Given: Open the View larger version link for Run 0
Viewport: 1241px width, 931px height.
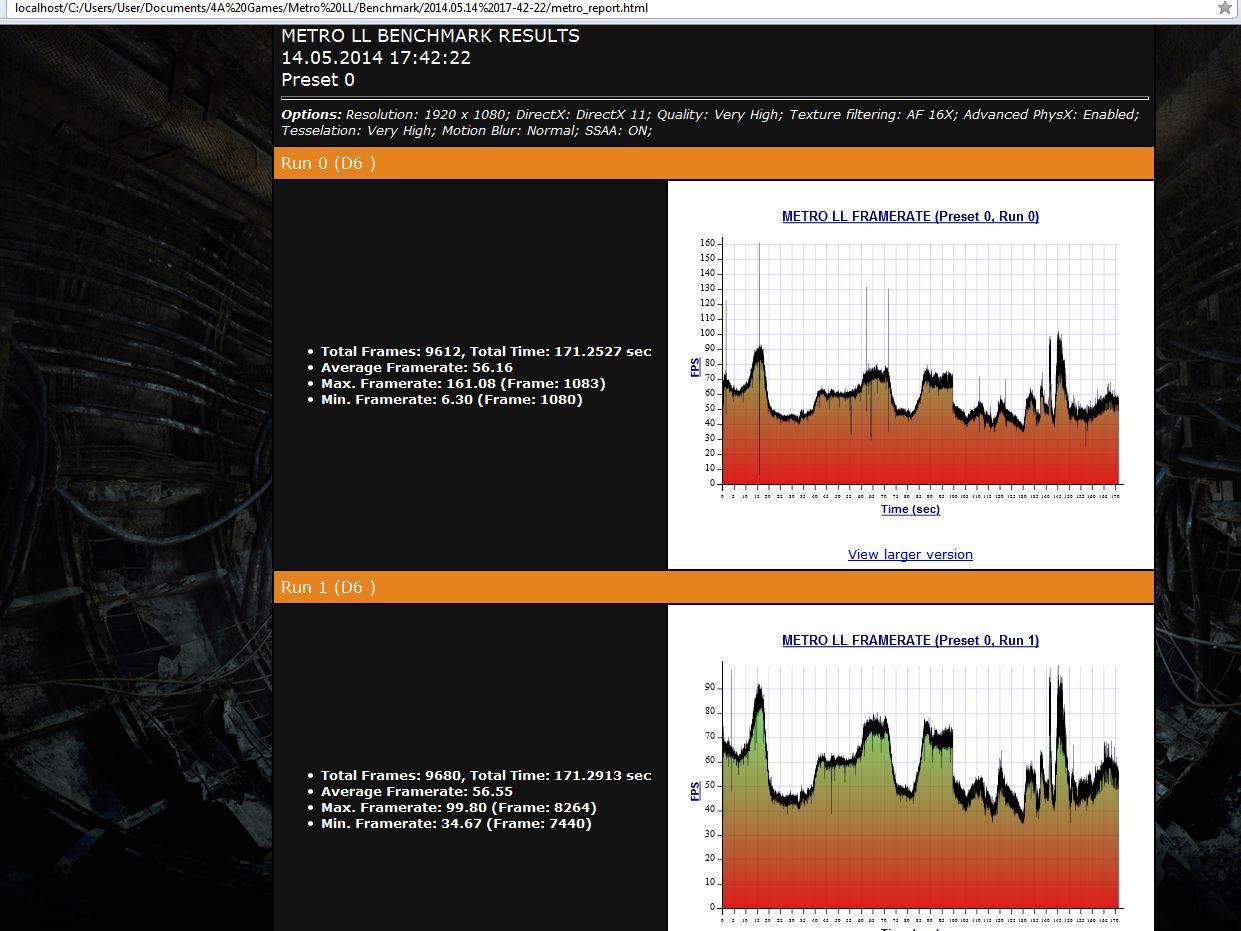Looking at the screenshot, I should (x=910, y=554).
